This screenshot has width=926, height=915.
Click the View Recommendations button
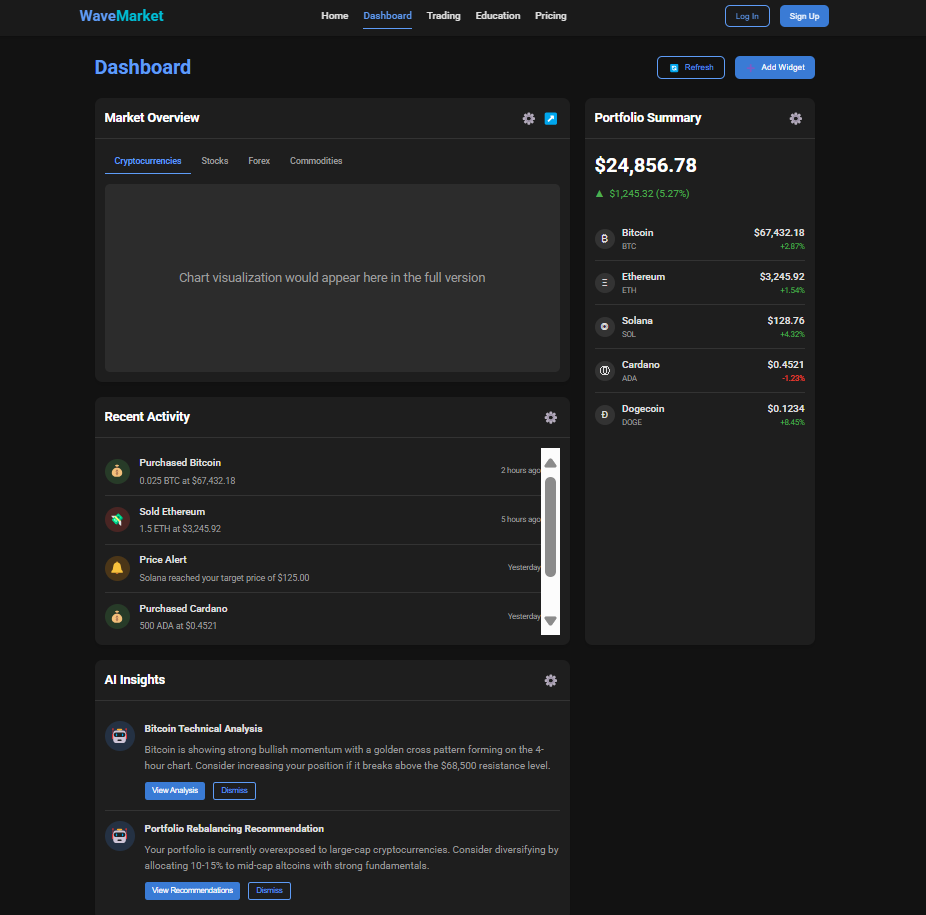click(x=193, y=890)
